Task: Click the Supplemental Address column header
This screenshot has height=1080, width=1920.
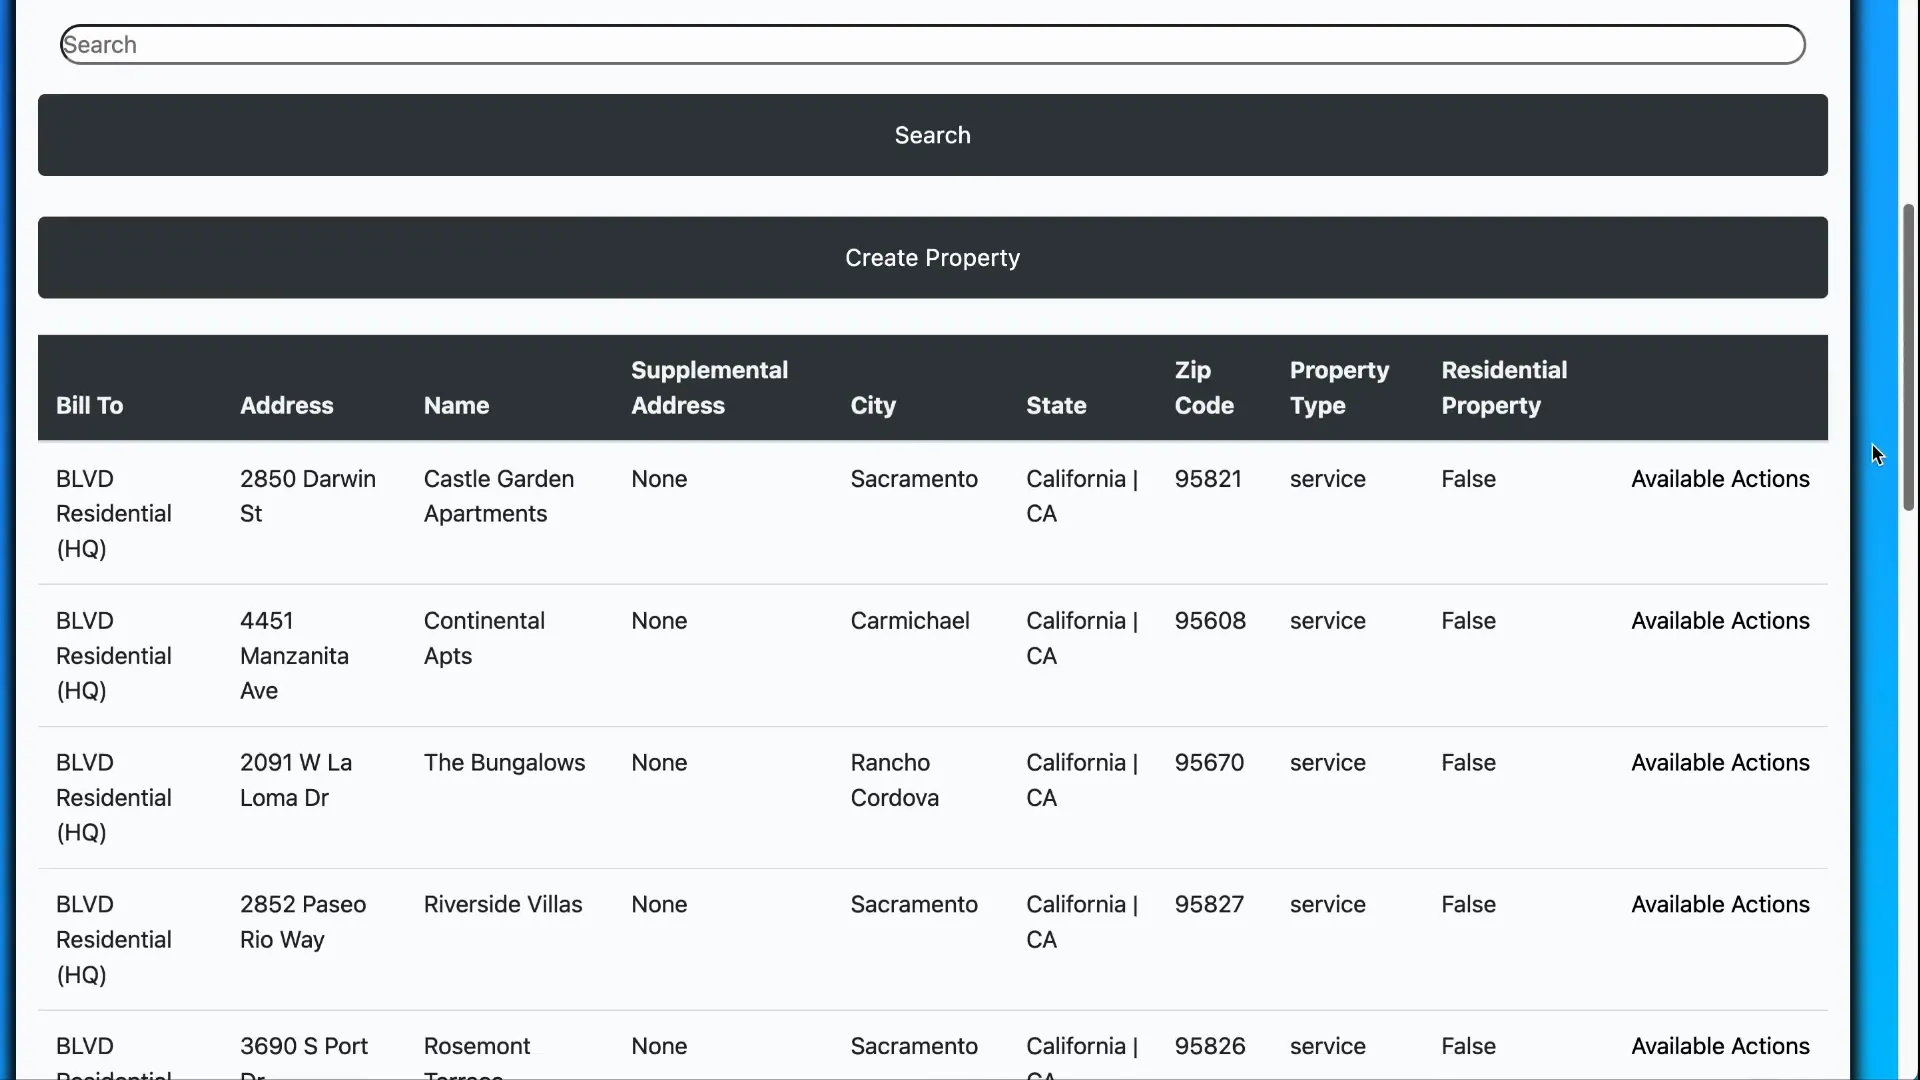Action: pyautogui.click(x=709, y=388)
